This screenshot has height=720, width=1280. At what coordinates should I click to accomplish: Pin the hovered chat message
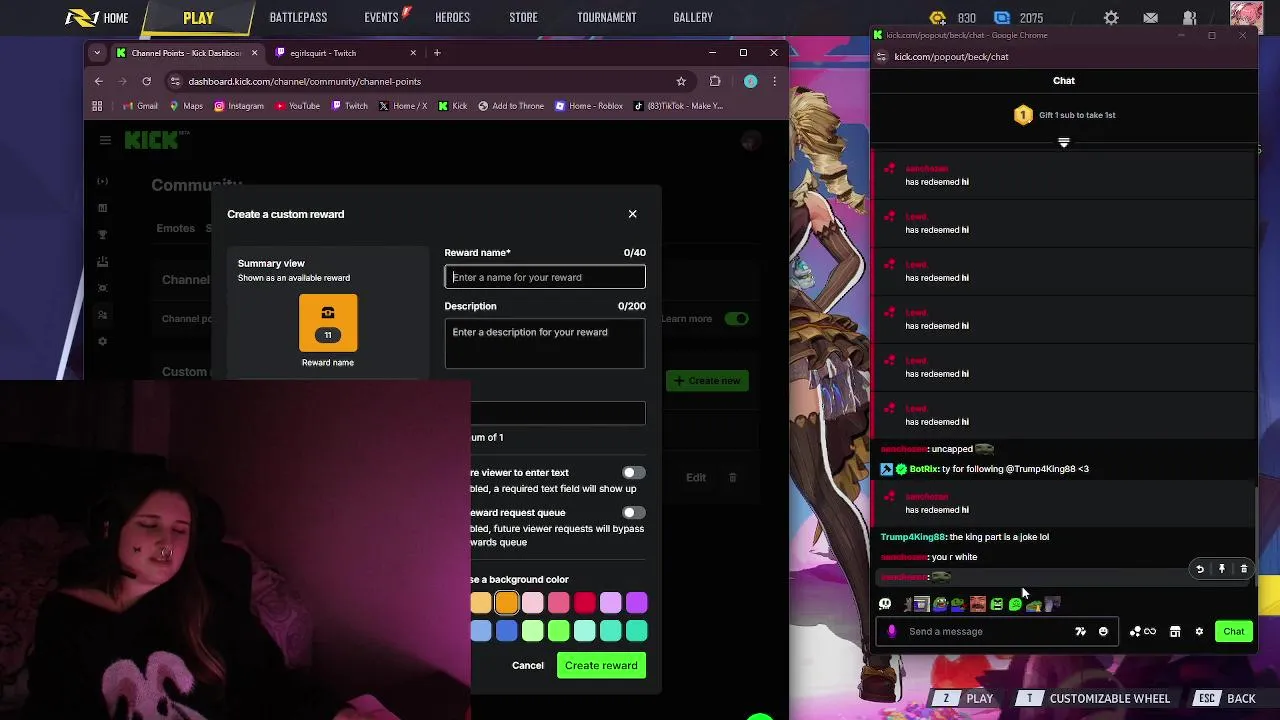pyautogui.click(x=1222, y=569)
